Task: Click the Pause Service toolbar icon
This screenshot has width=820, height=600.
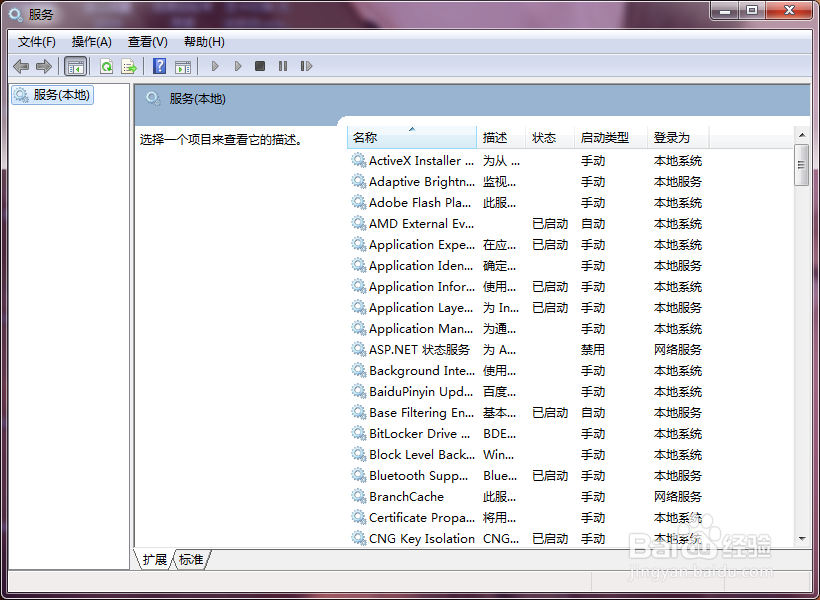Action: [283, 66]
